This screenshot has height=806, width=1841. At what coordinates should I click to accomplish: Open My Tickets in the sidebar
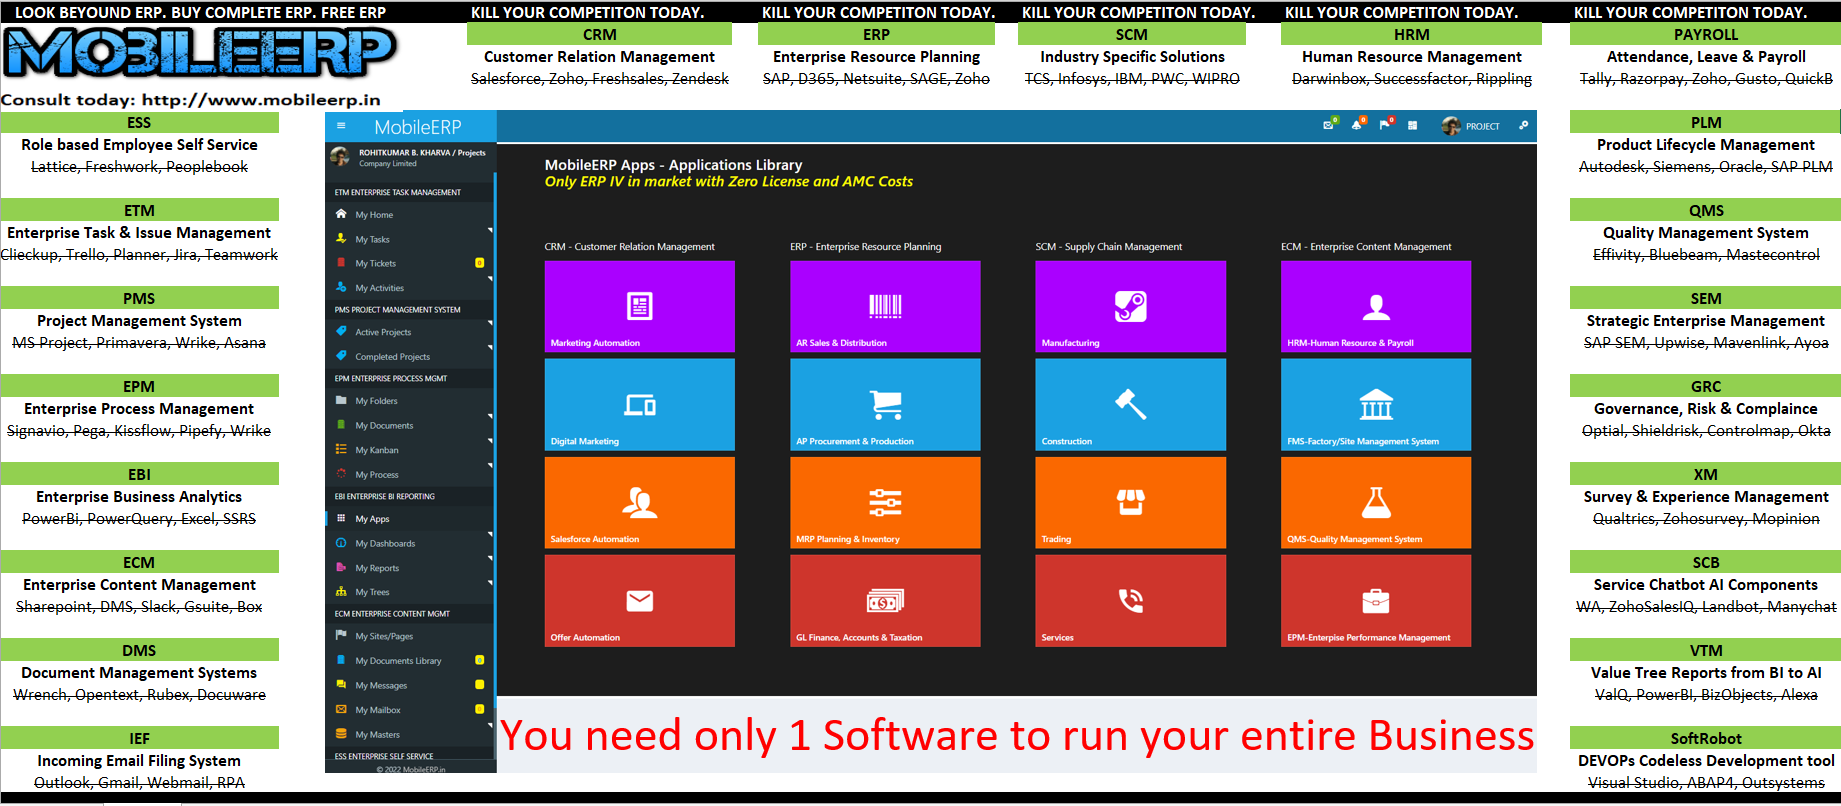coord(410,263)
